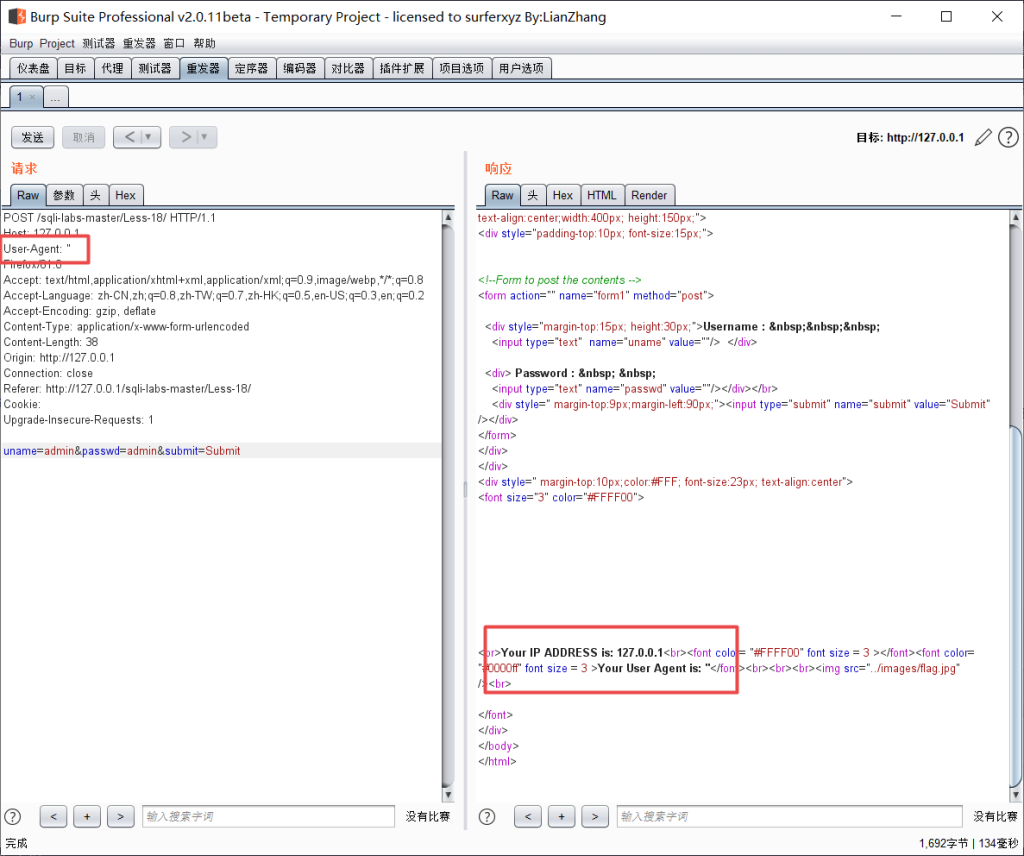Open the 窗口 menu
Viewport: 1024px width, 856px height.
(x=174, y=44)
